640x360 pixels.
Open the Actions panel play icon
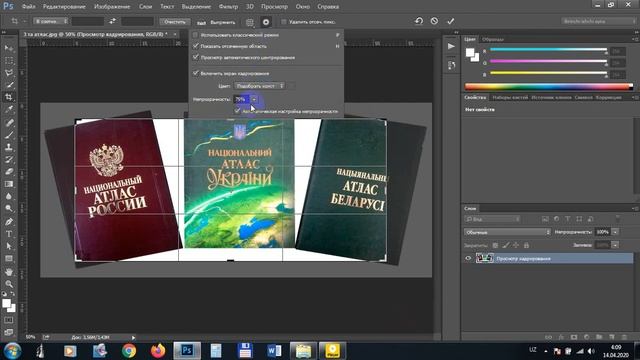click(x=451, y=47)
